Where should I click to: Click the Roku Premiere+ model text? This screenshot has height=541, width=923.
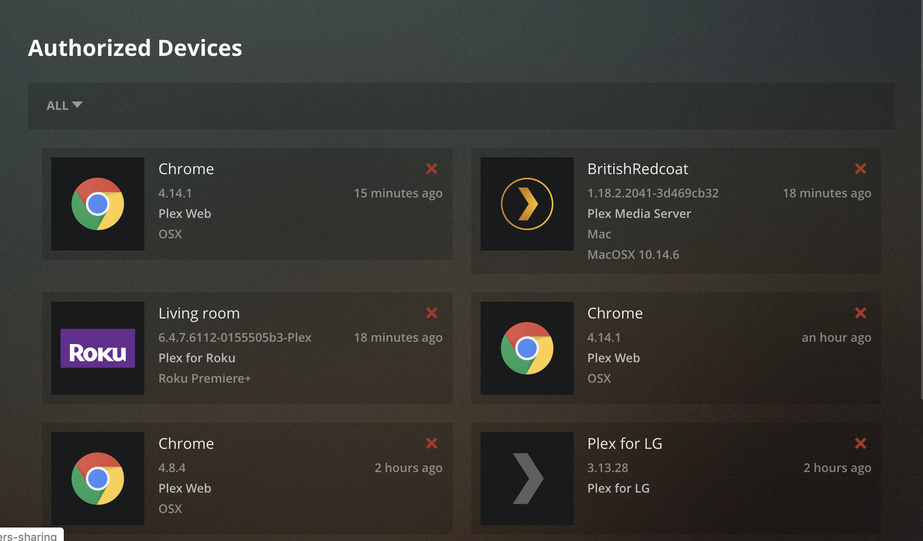(x=204, y=379)
